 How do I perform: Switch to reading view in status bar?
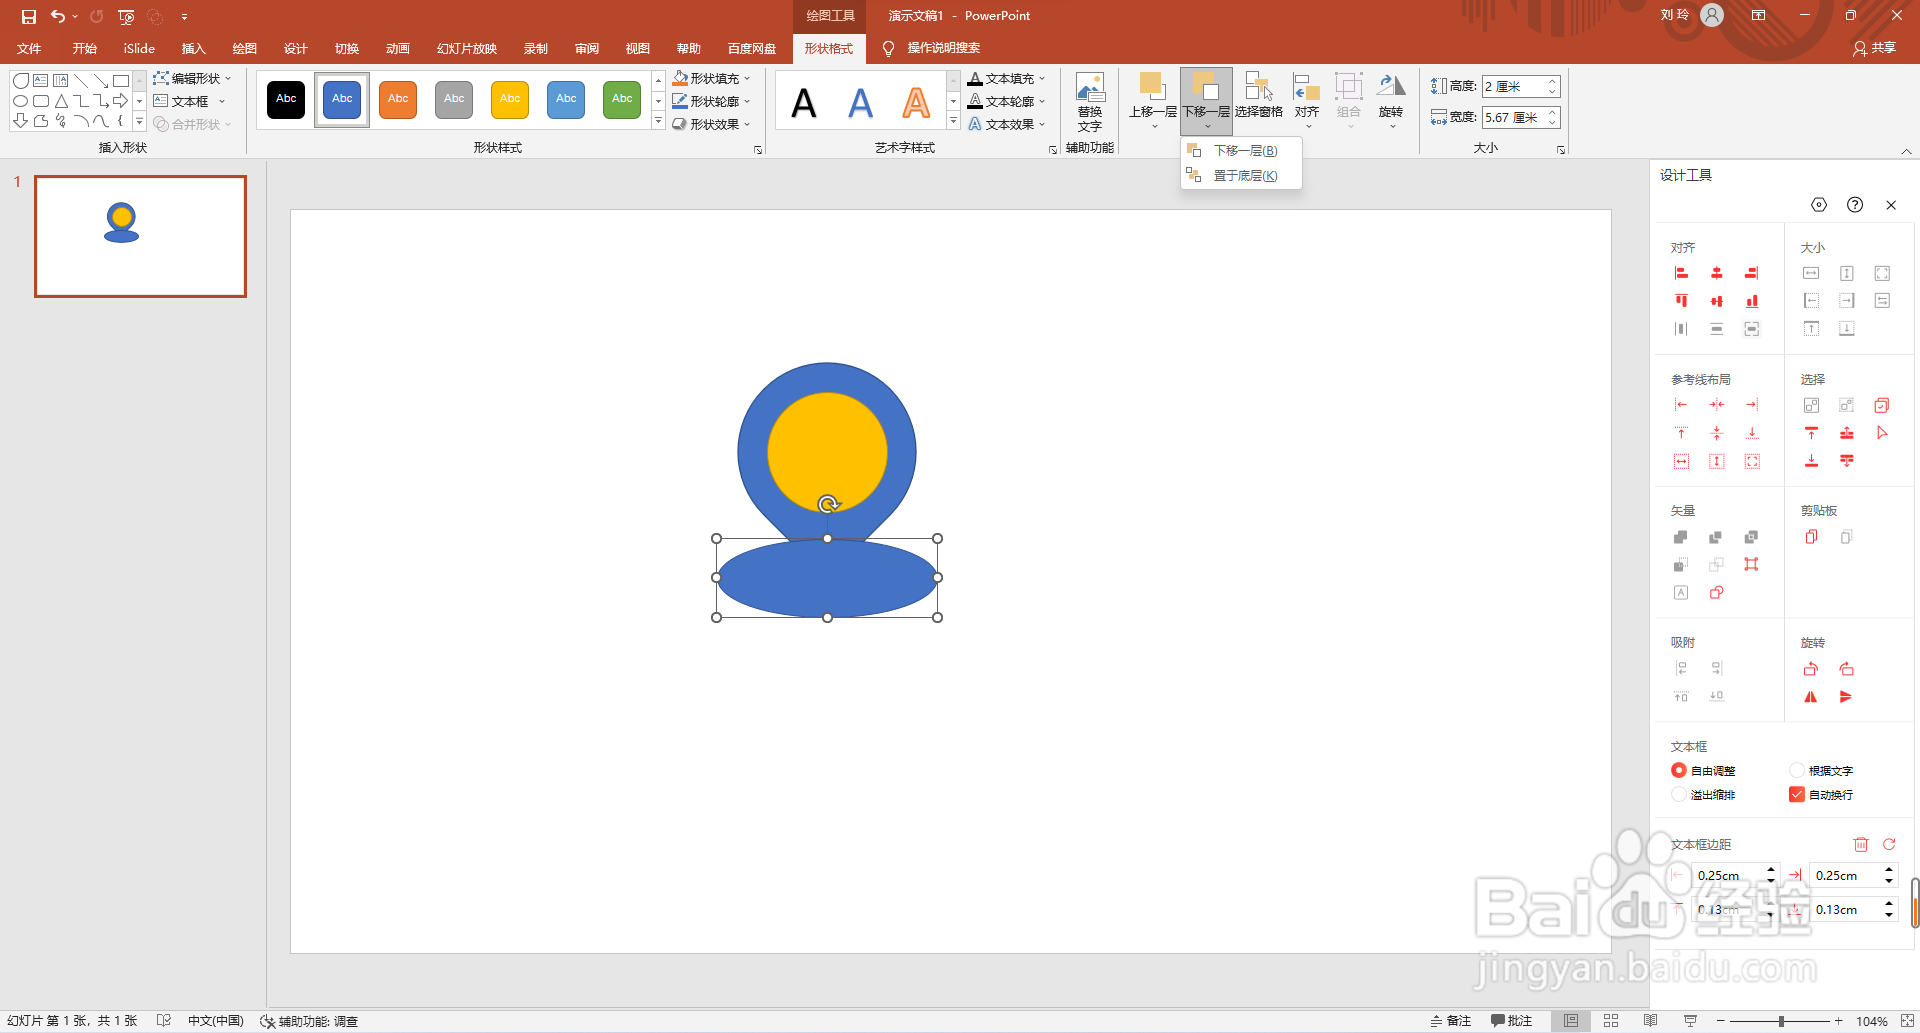click(x=1650, y=1020)
